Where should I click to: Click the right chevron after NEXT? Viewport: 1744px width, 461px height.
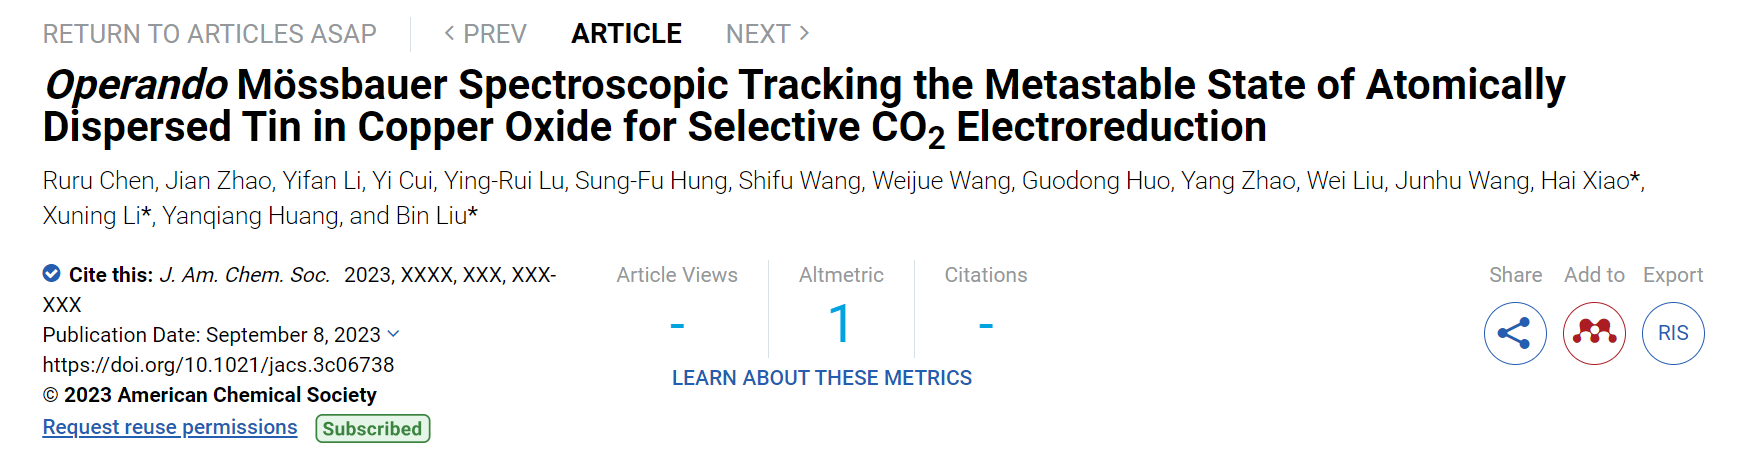(x=804, y=34)
